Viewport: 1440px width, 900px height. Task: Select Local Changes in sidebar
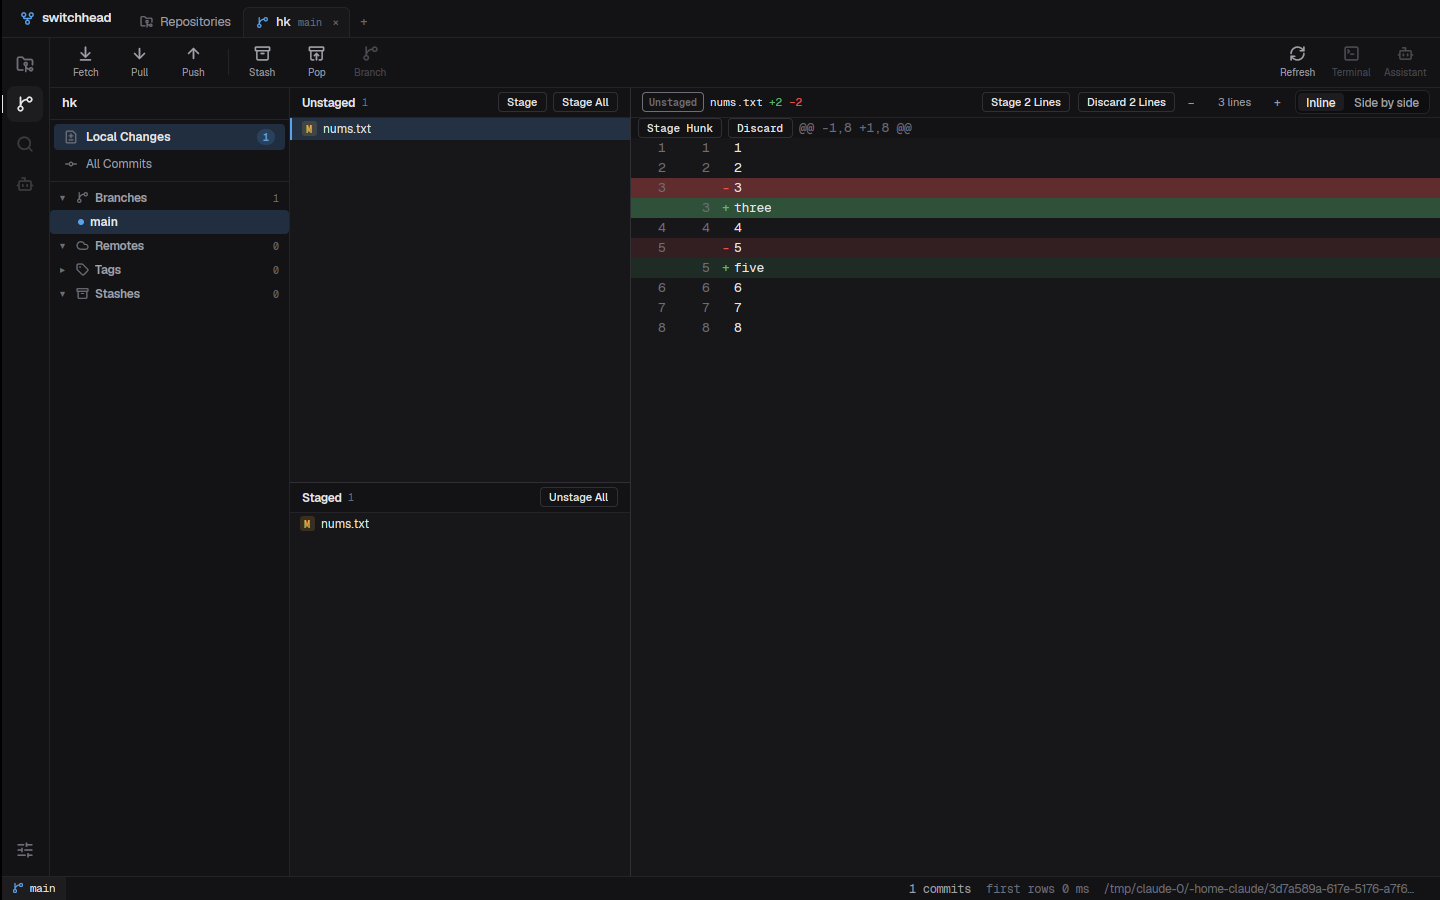coord(169,137)
